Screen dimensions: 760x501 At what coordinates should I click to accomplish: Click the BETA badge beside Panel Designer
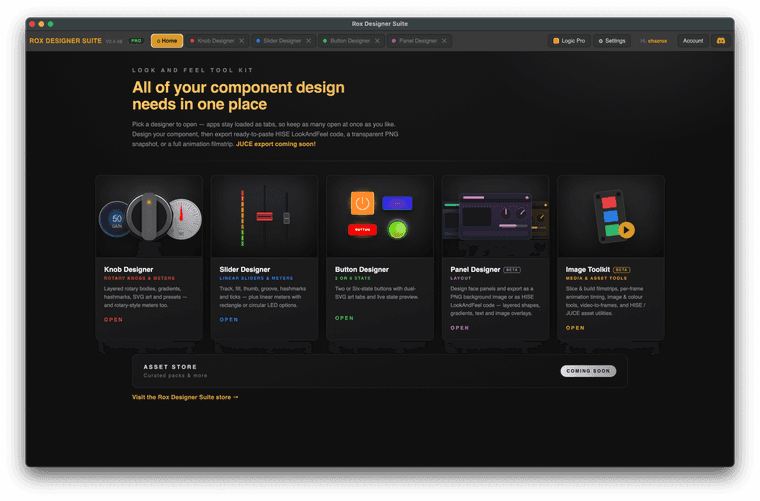[x=512, y=270]
